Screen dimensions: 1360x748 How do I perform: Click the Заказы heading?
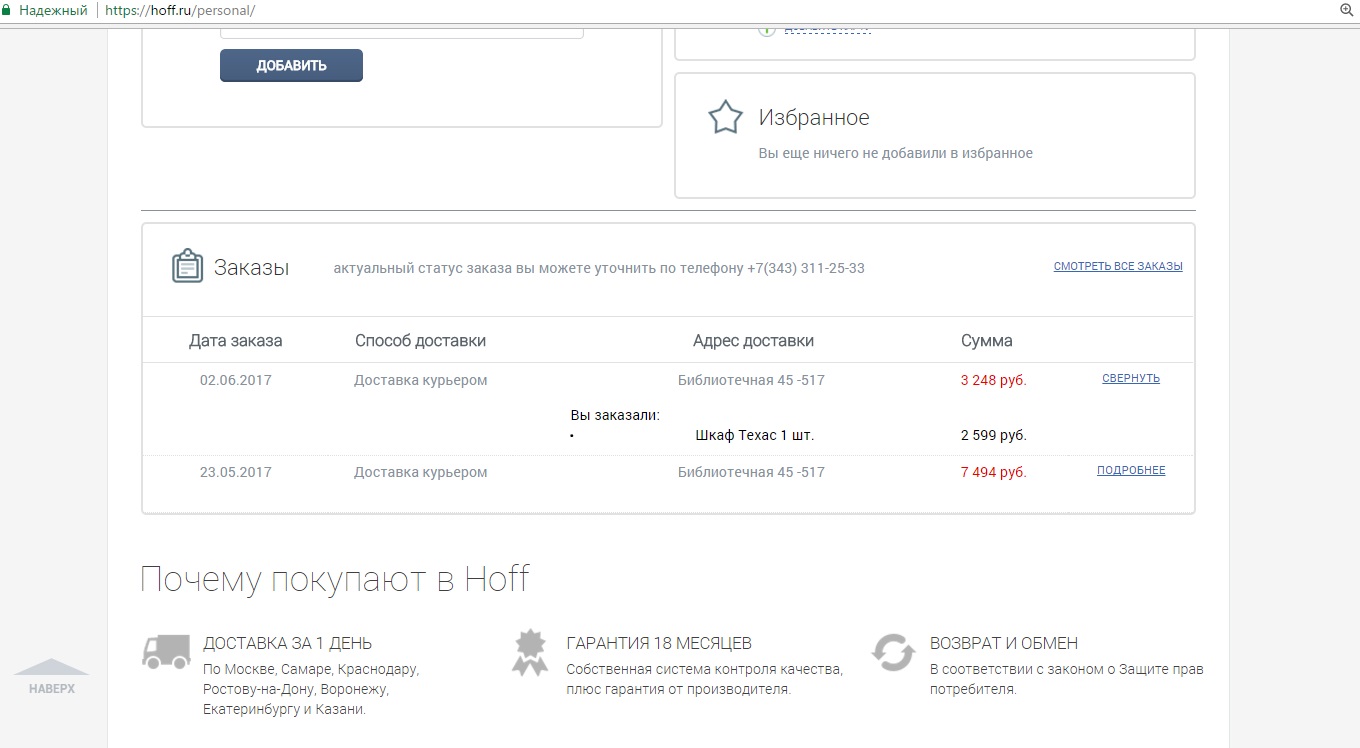coord(251,268)
